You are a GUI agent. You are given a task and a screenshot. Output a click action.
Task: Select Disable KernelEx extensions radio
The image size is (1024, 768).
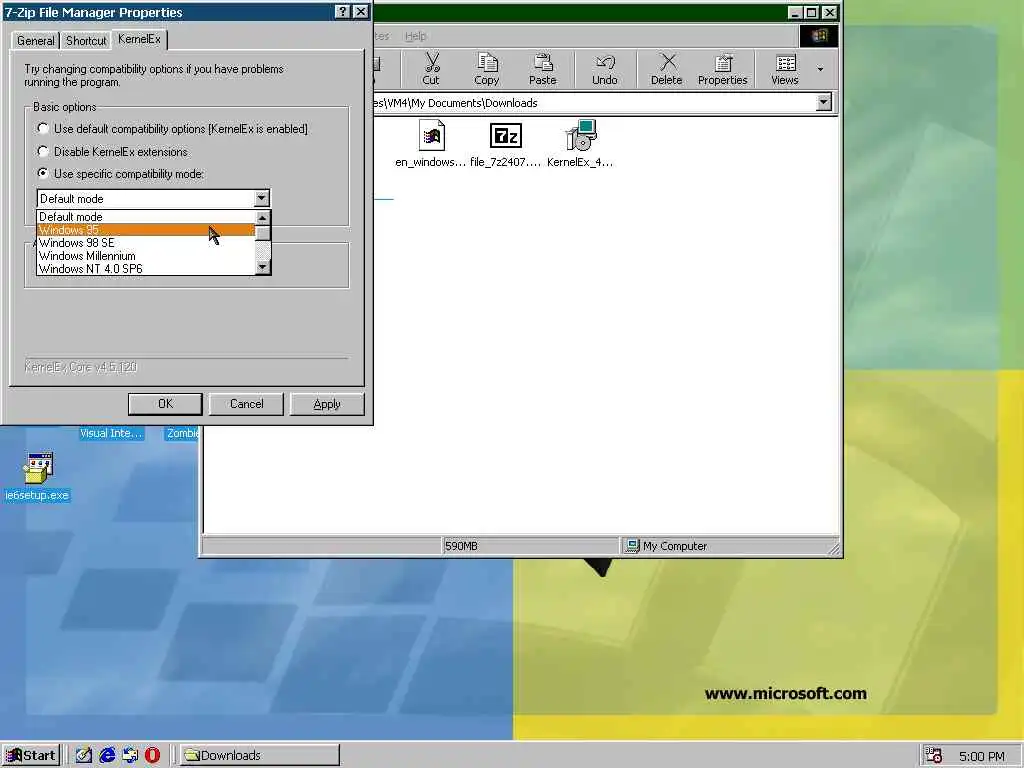[x=43, y=152]
